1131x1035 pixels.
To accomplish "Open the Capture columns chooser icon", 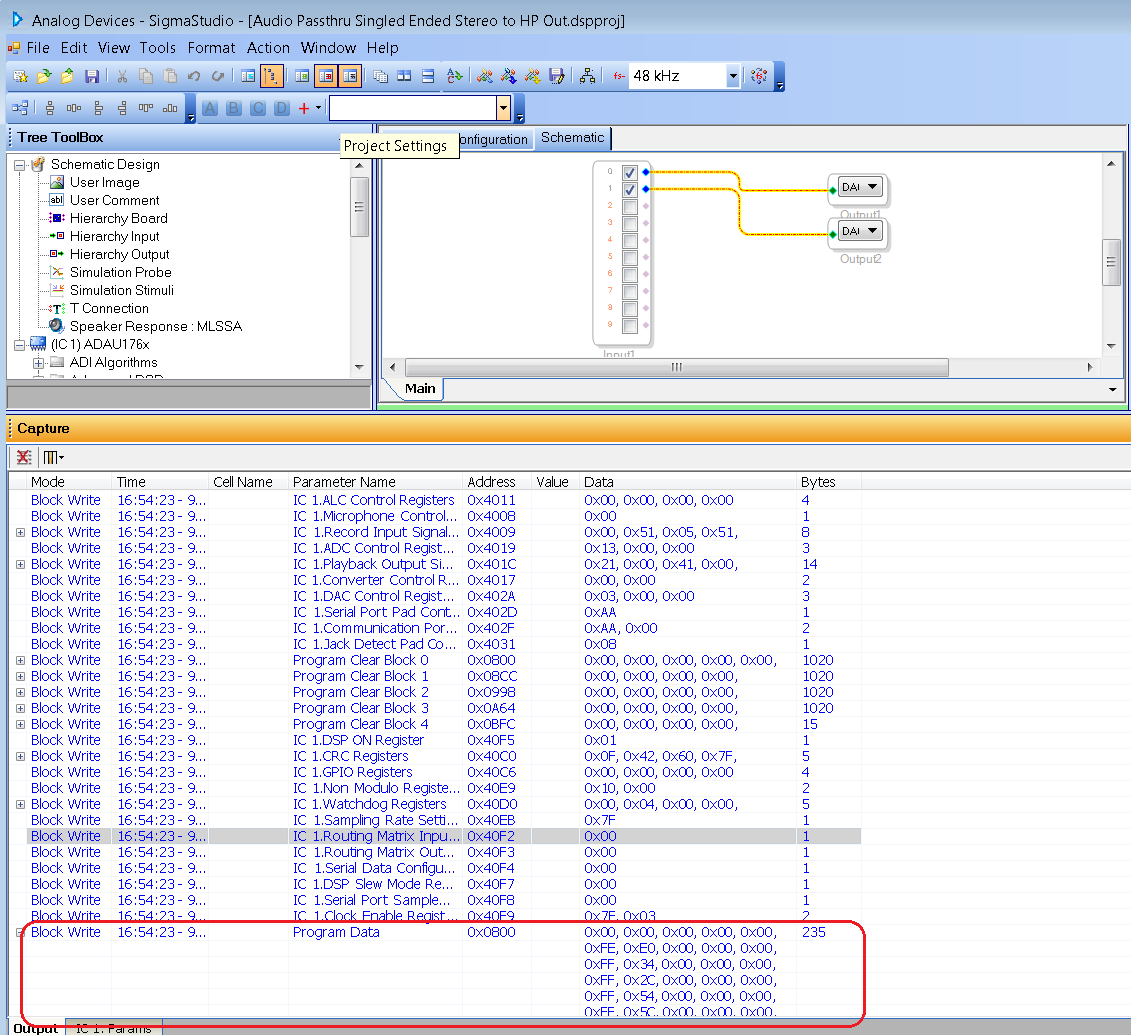I will (x=53, y=457).
